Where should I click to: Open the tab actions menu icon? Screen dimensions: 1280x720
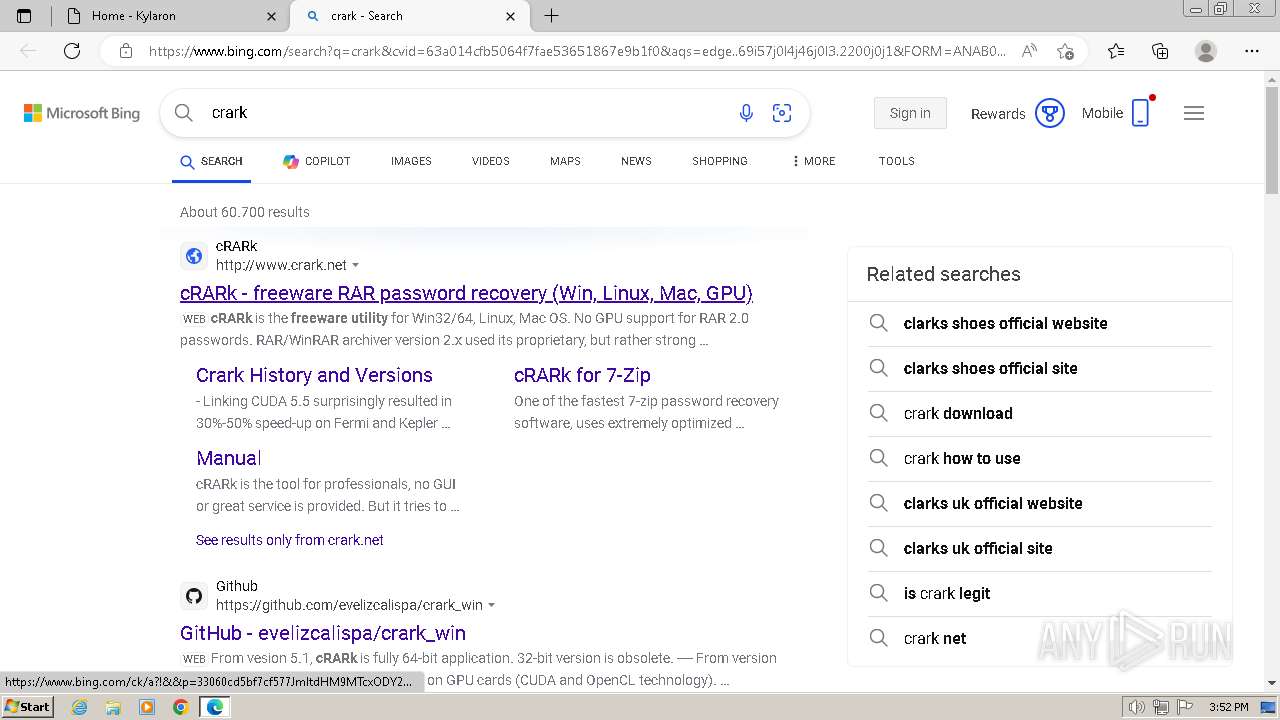(x=24, y=16)
